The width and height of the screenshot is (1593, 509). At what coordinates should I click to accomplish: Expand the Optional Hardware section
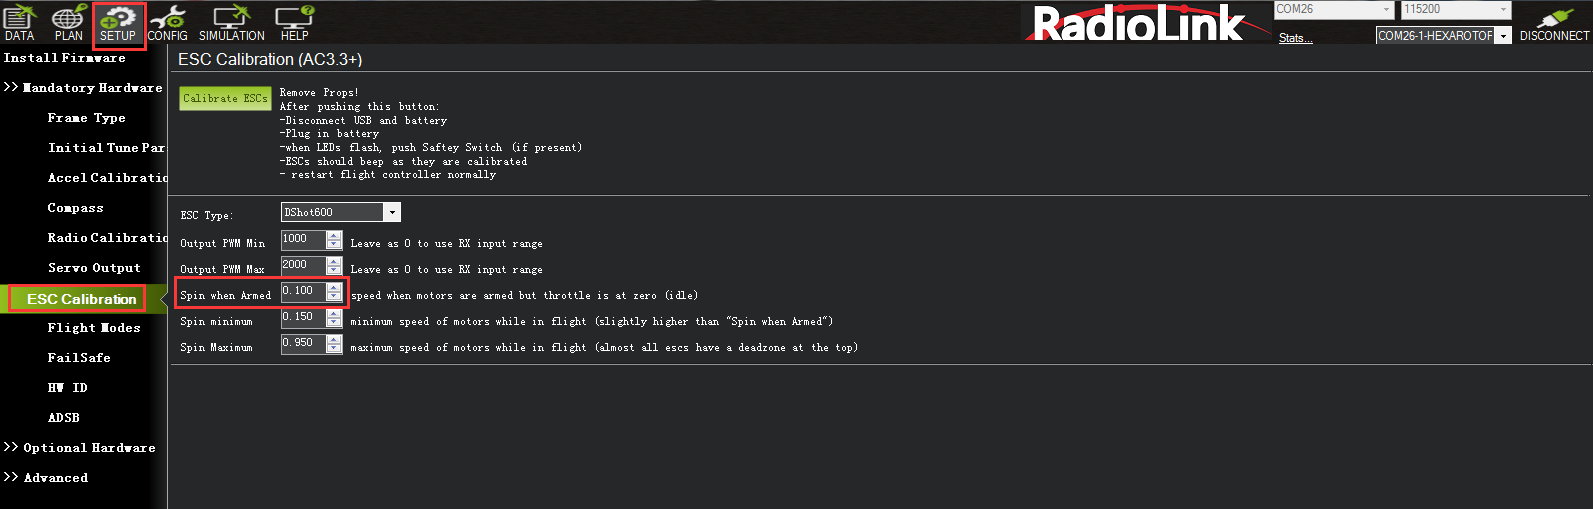tap(80, 448)
